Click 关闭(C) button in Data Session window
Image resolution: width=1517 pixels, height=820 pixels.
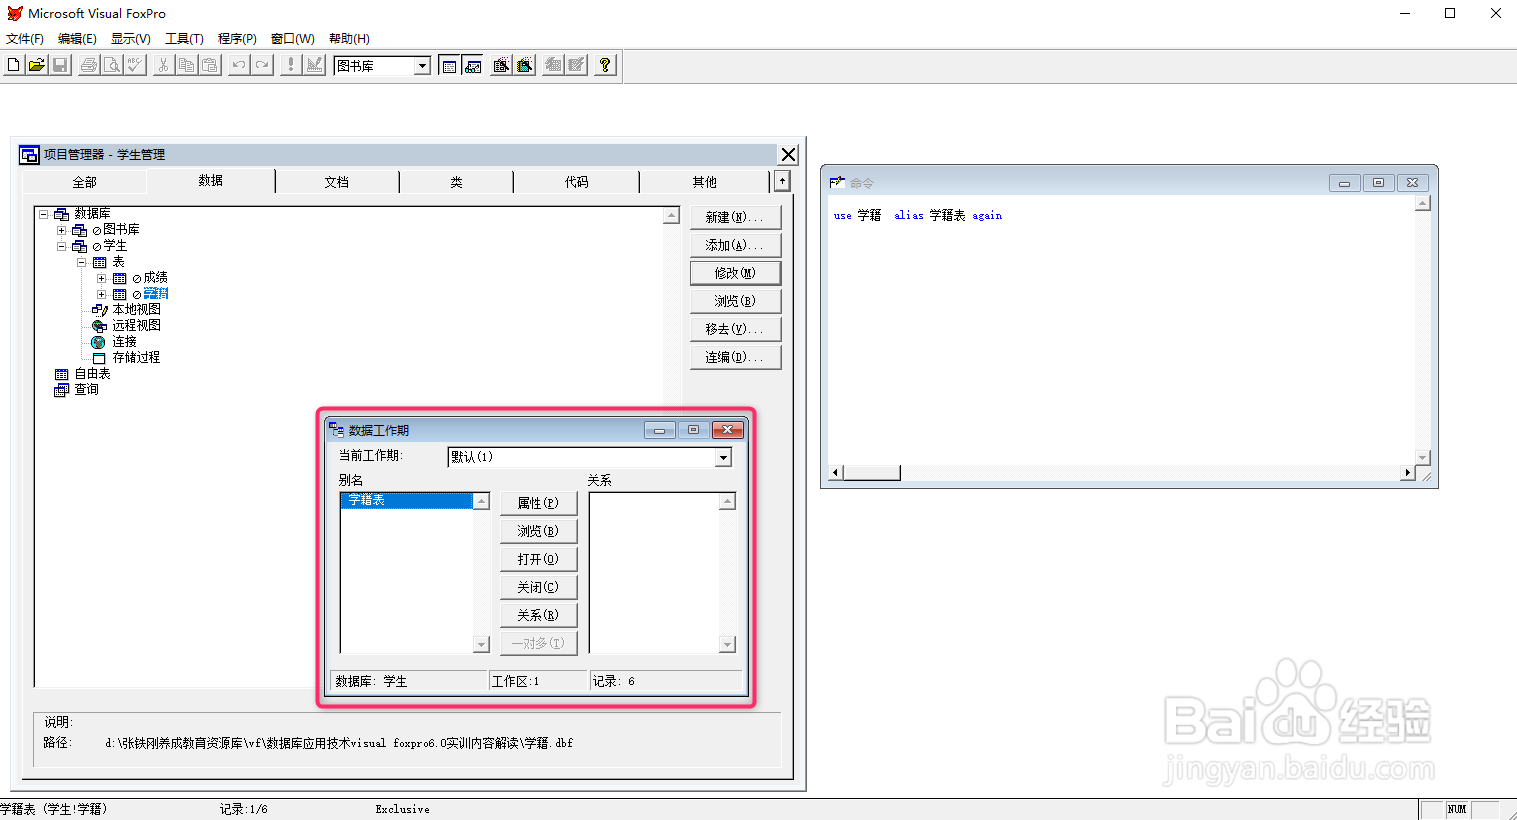[x=538, y=587]
